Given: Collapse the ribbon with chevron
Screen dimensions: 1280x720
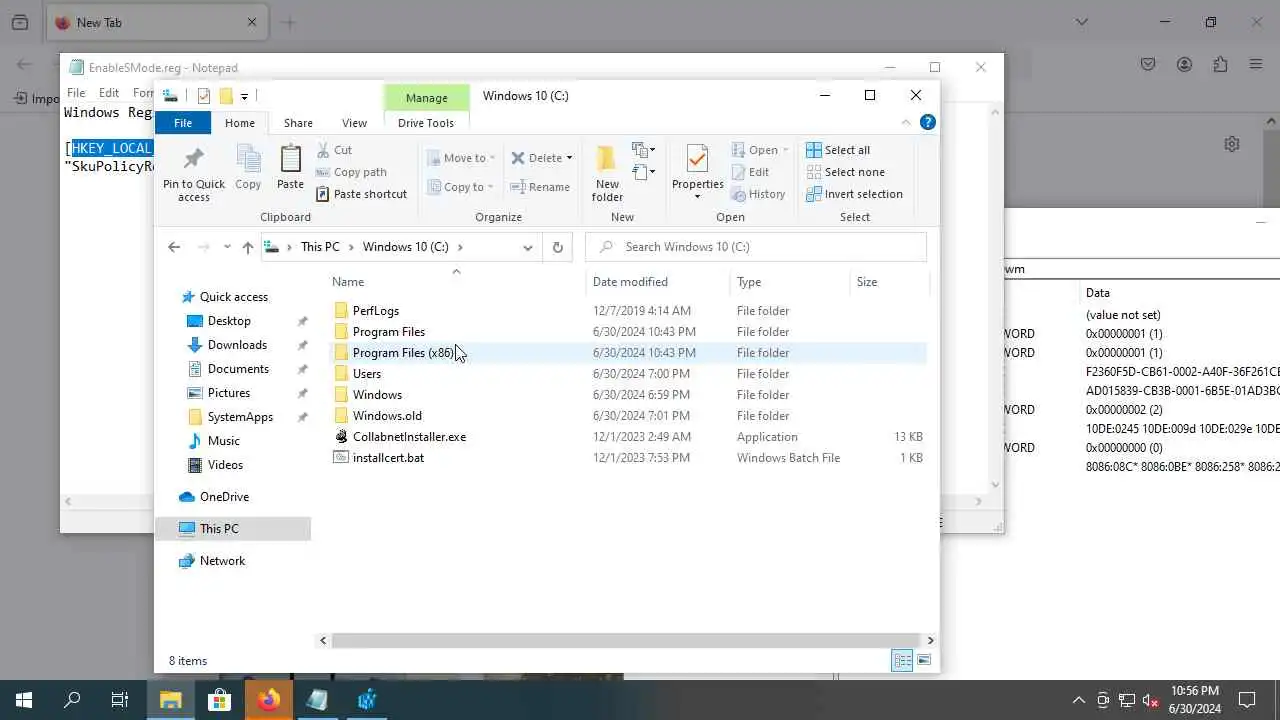Looking at the screenshot, I should pos(906,122).
